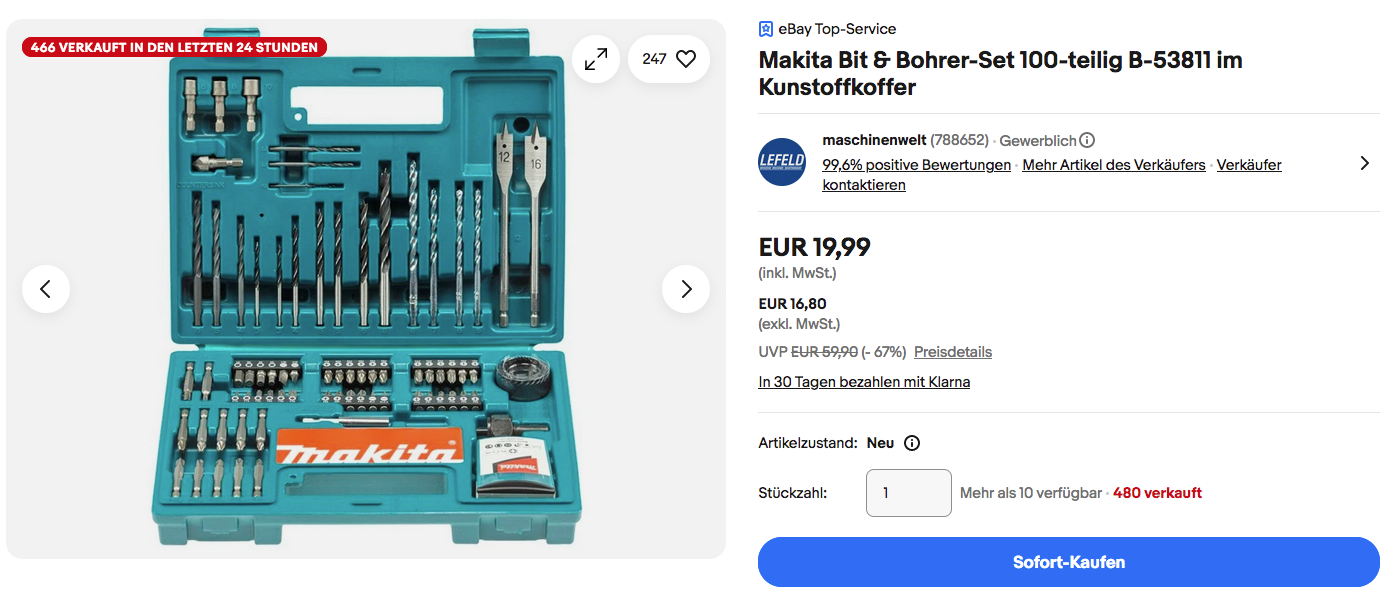Show info icon next to Artikelzustand Neu

click(912, 443)
